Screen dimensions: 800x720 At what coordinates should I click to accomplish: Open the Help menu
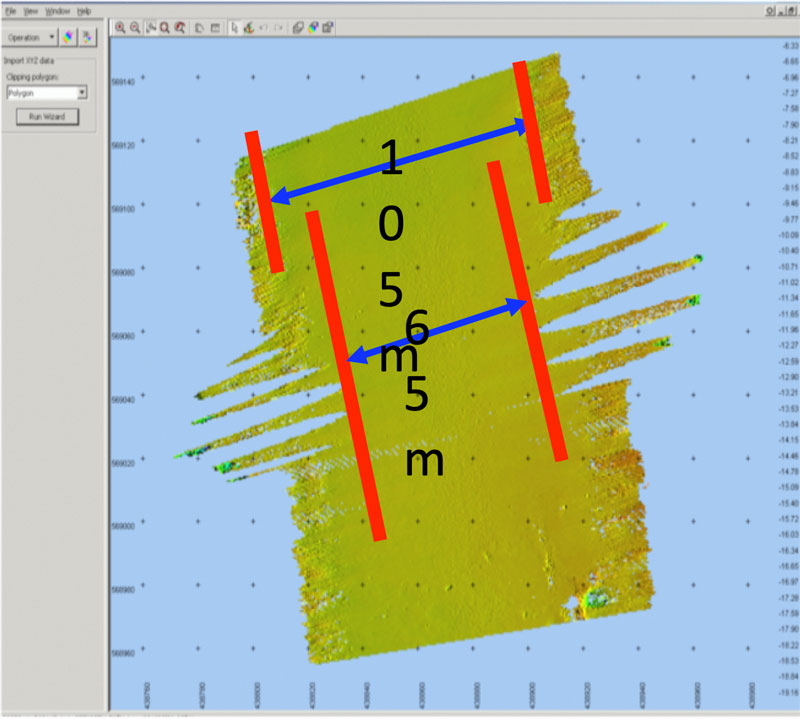click(84, 9)
